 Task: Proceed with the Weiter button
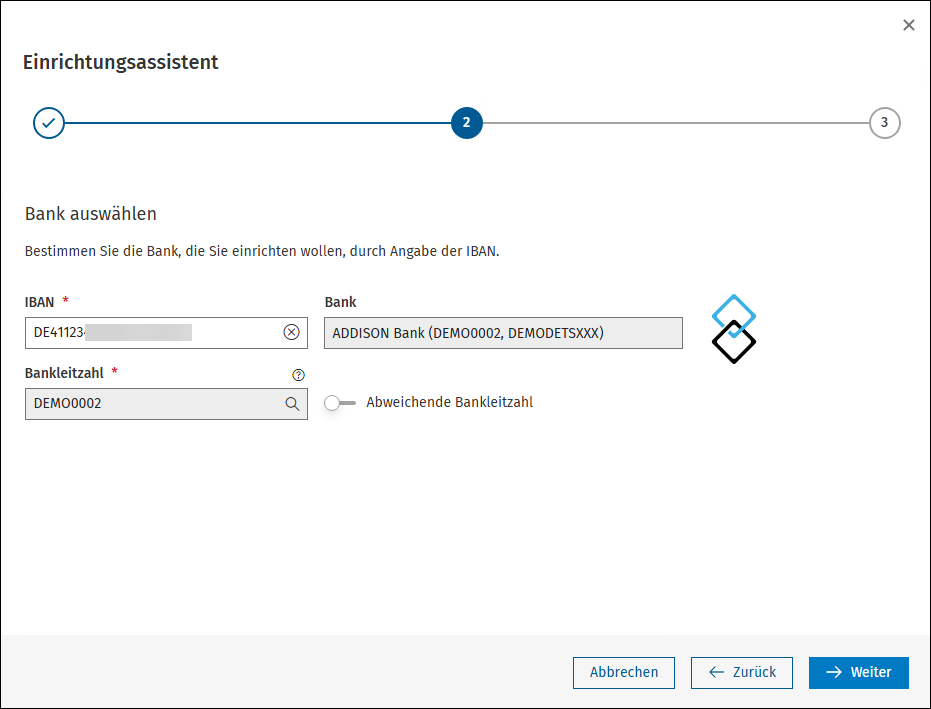click(859, 672)
